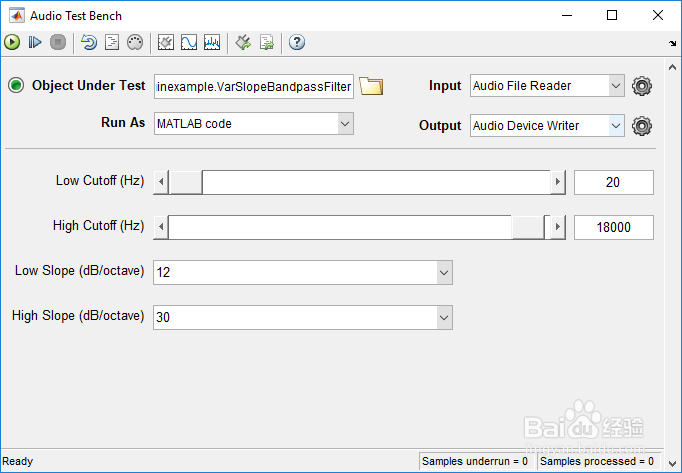Open the spectrum analyzer toolbar icon
Viewport: 682px width, 473px height.
pos(212,42)
